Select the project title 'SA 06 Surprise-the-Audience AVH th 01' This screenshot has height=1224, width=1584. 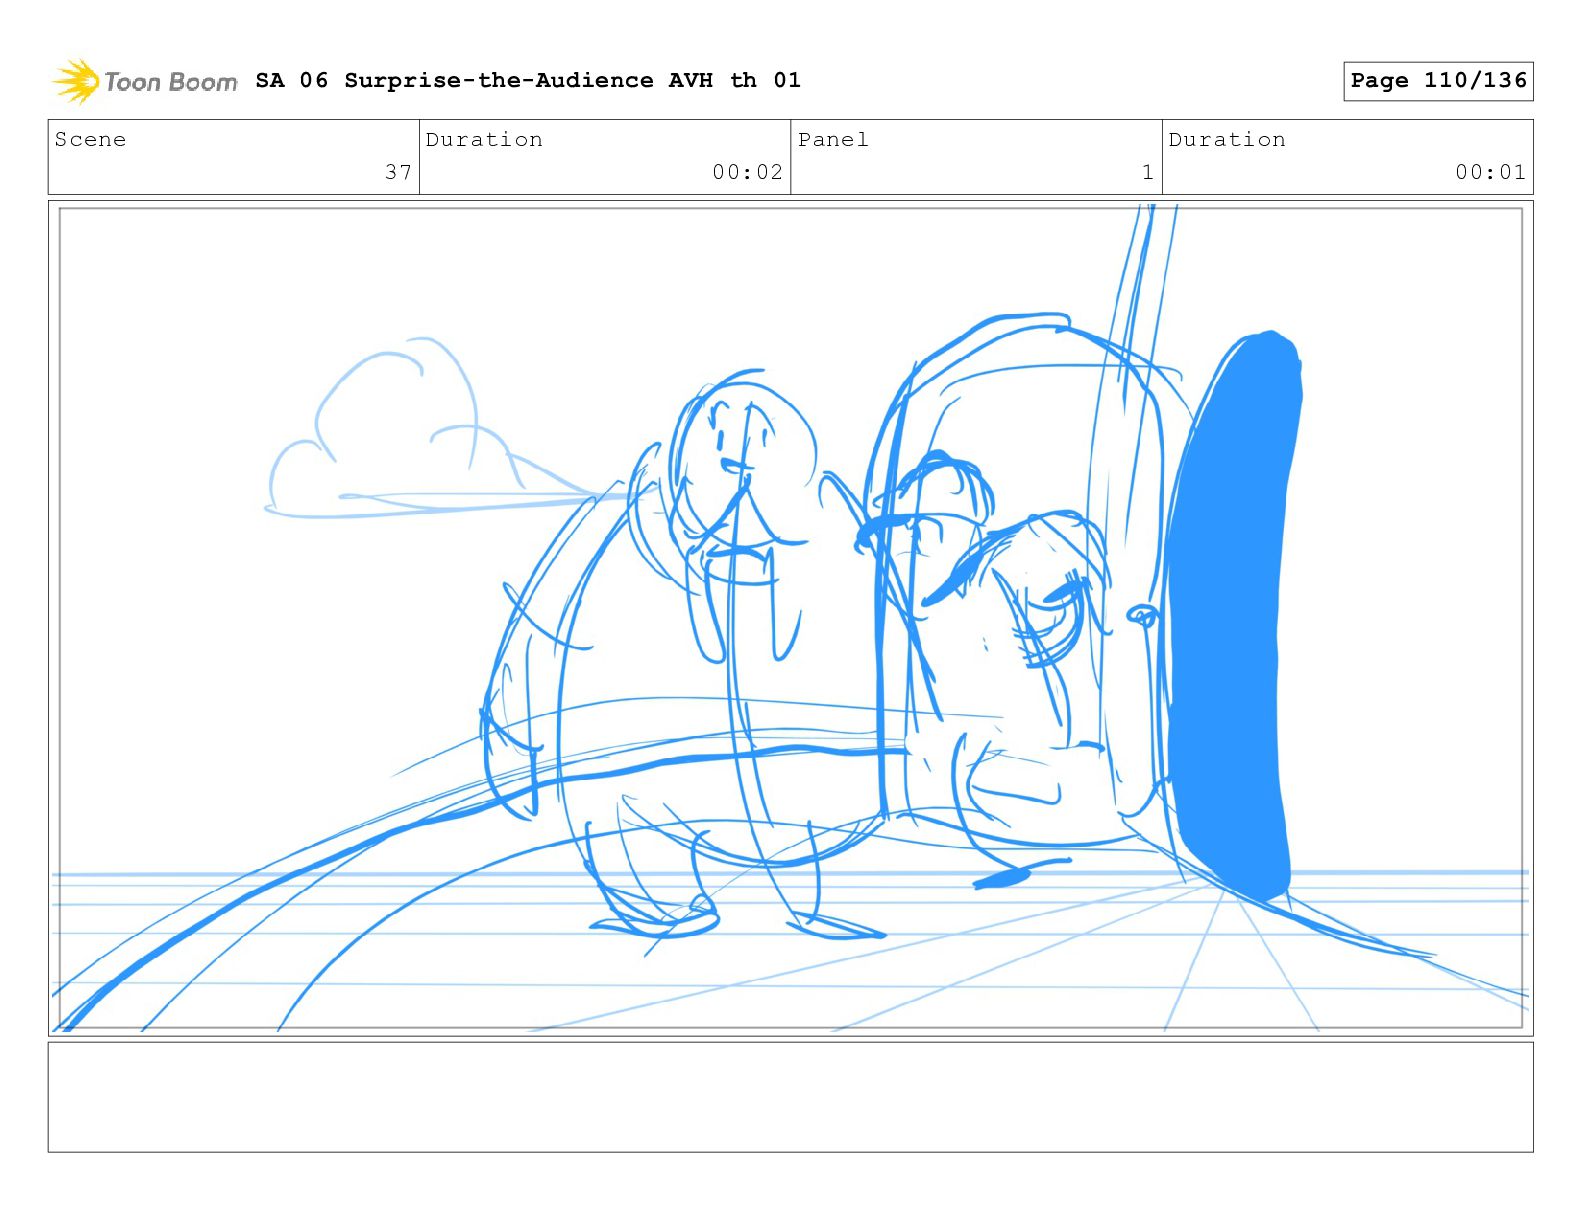[528, 80]
